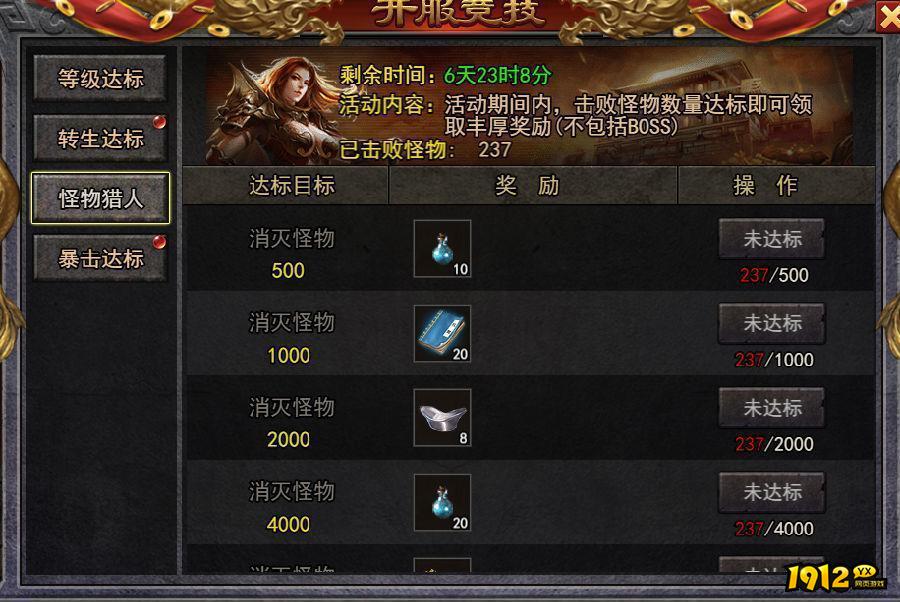Click the blue book reward icon
This screenshot has height=602, width=900.
coord(443,333)
